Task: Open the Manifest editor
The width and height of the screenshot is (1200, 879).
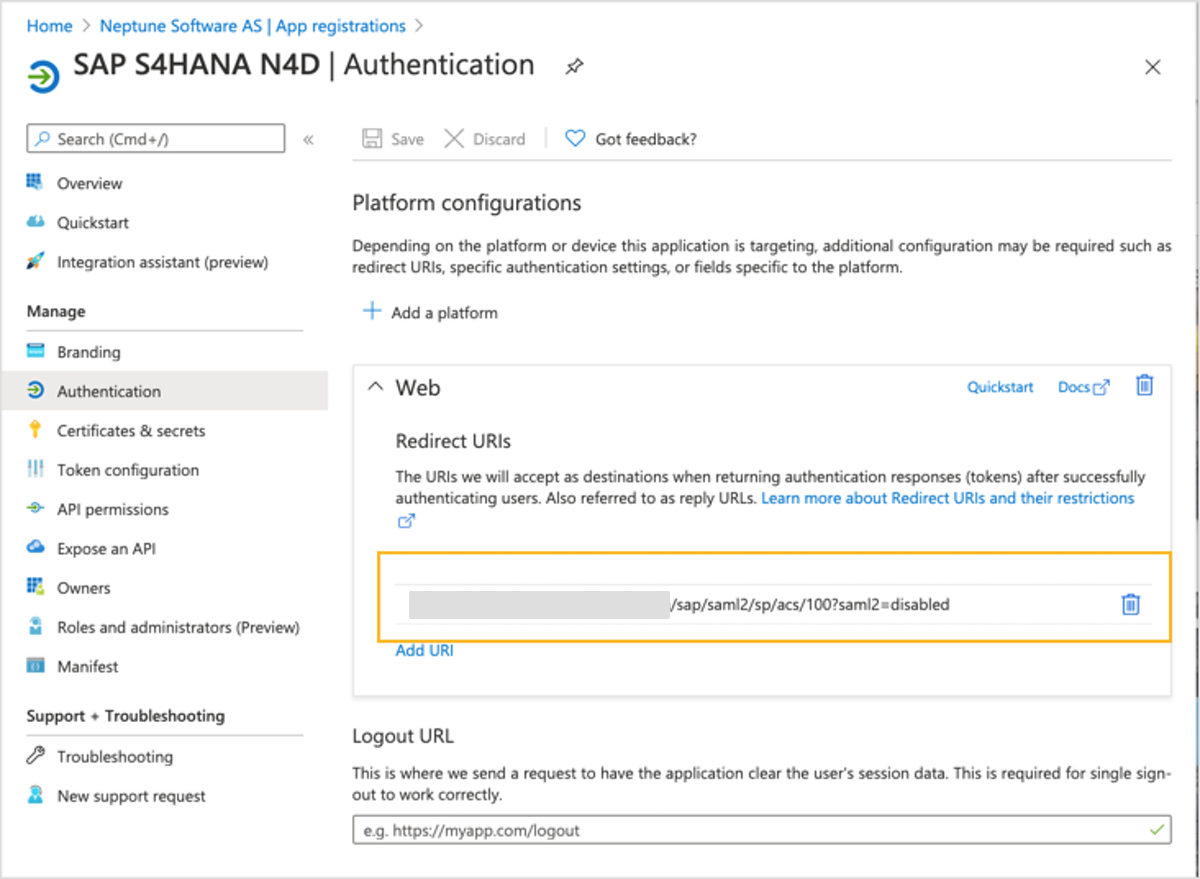Action: 87,666
